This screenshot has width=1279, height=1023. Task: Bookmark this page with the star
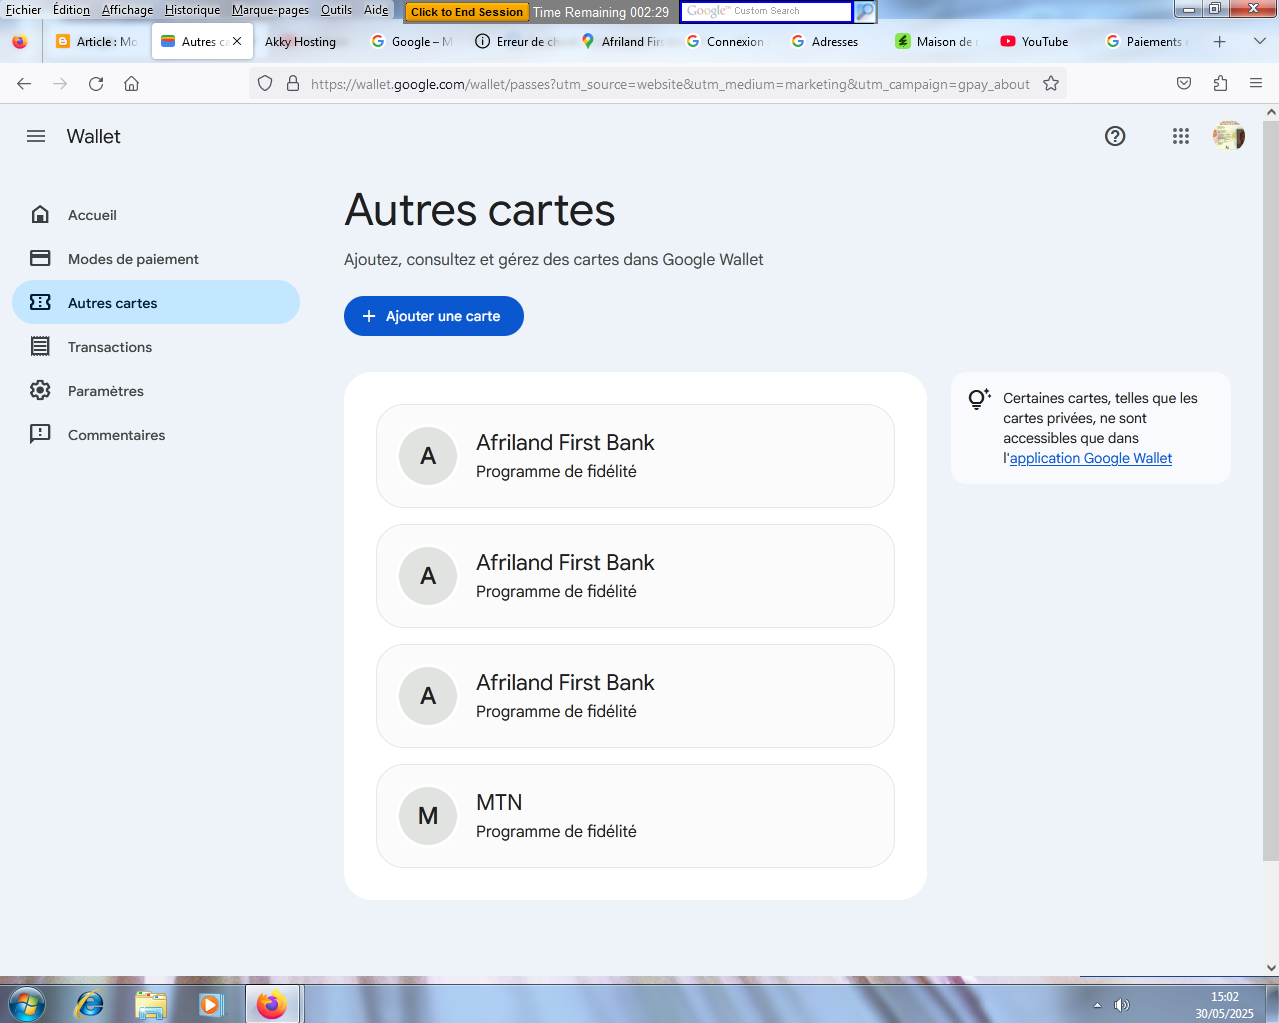pos(1051,84)
